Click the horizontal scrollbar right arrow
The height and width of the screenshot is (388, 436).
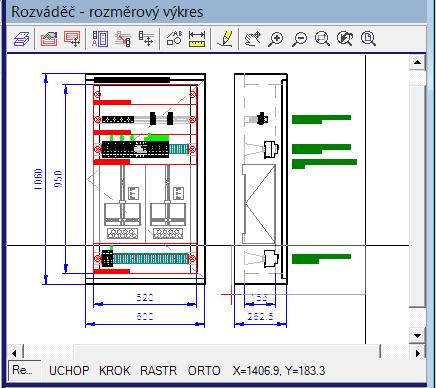(x=418, y=353)
